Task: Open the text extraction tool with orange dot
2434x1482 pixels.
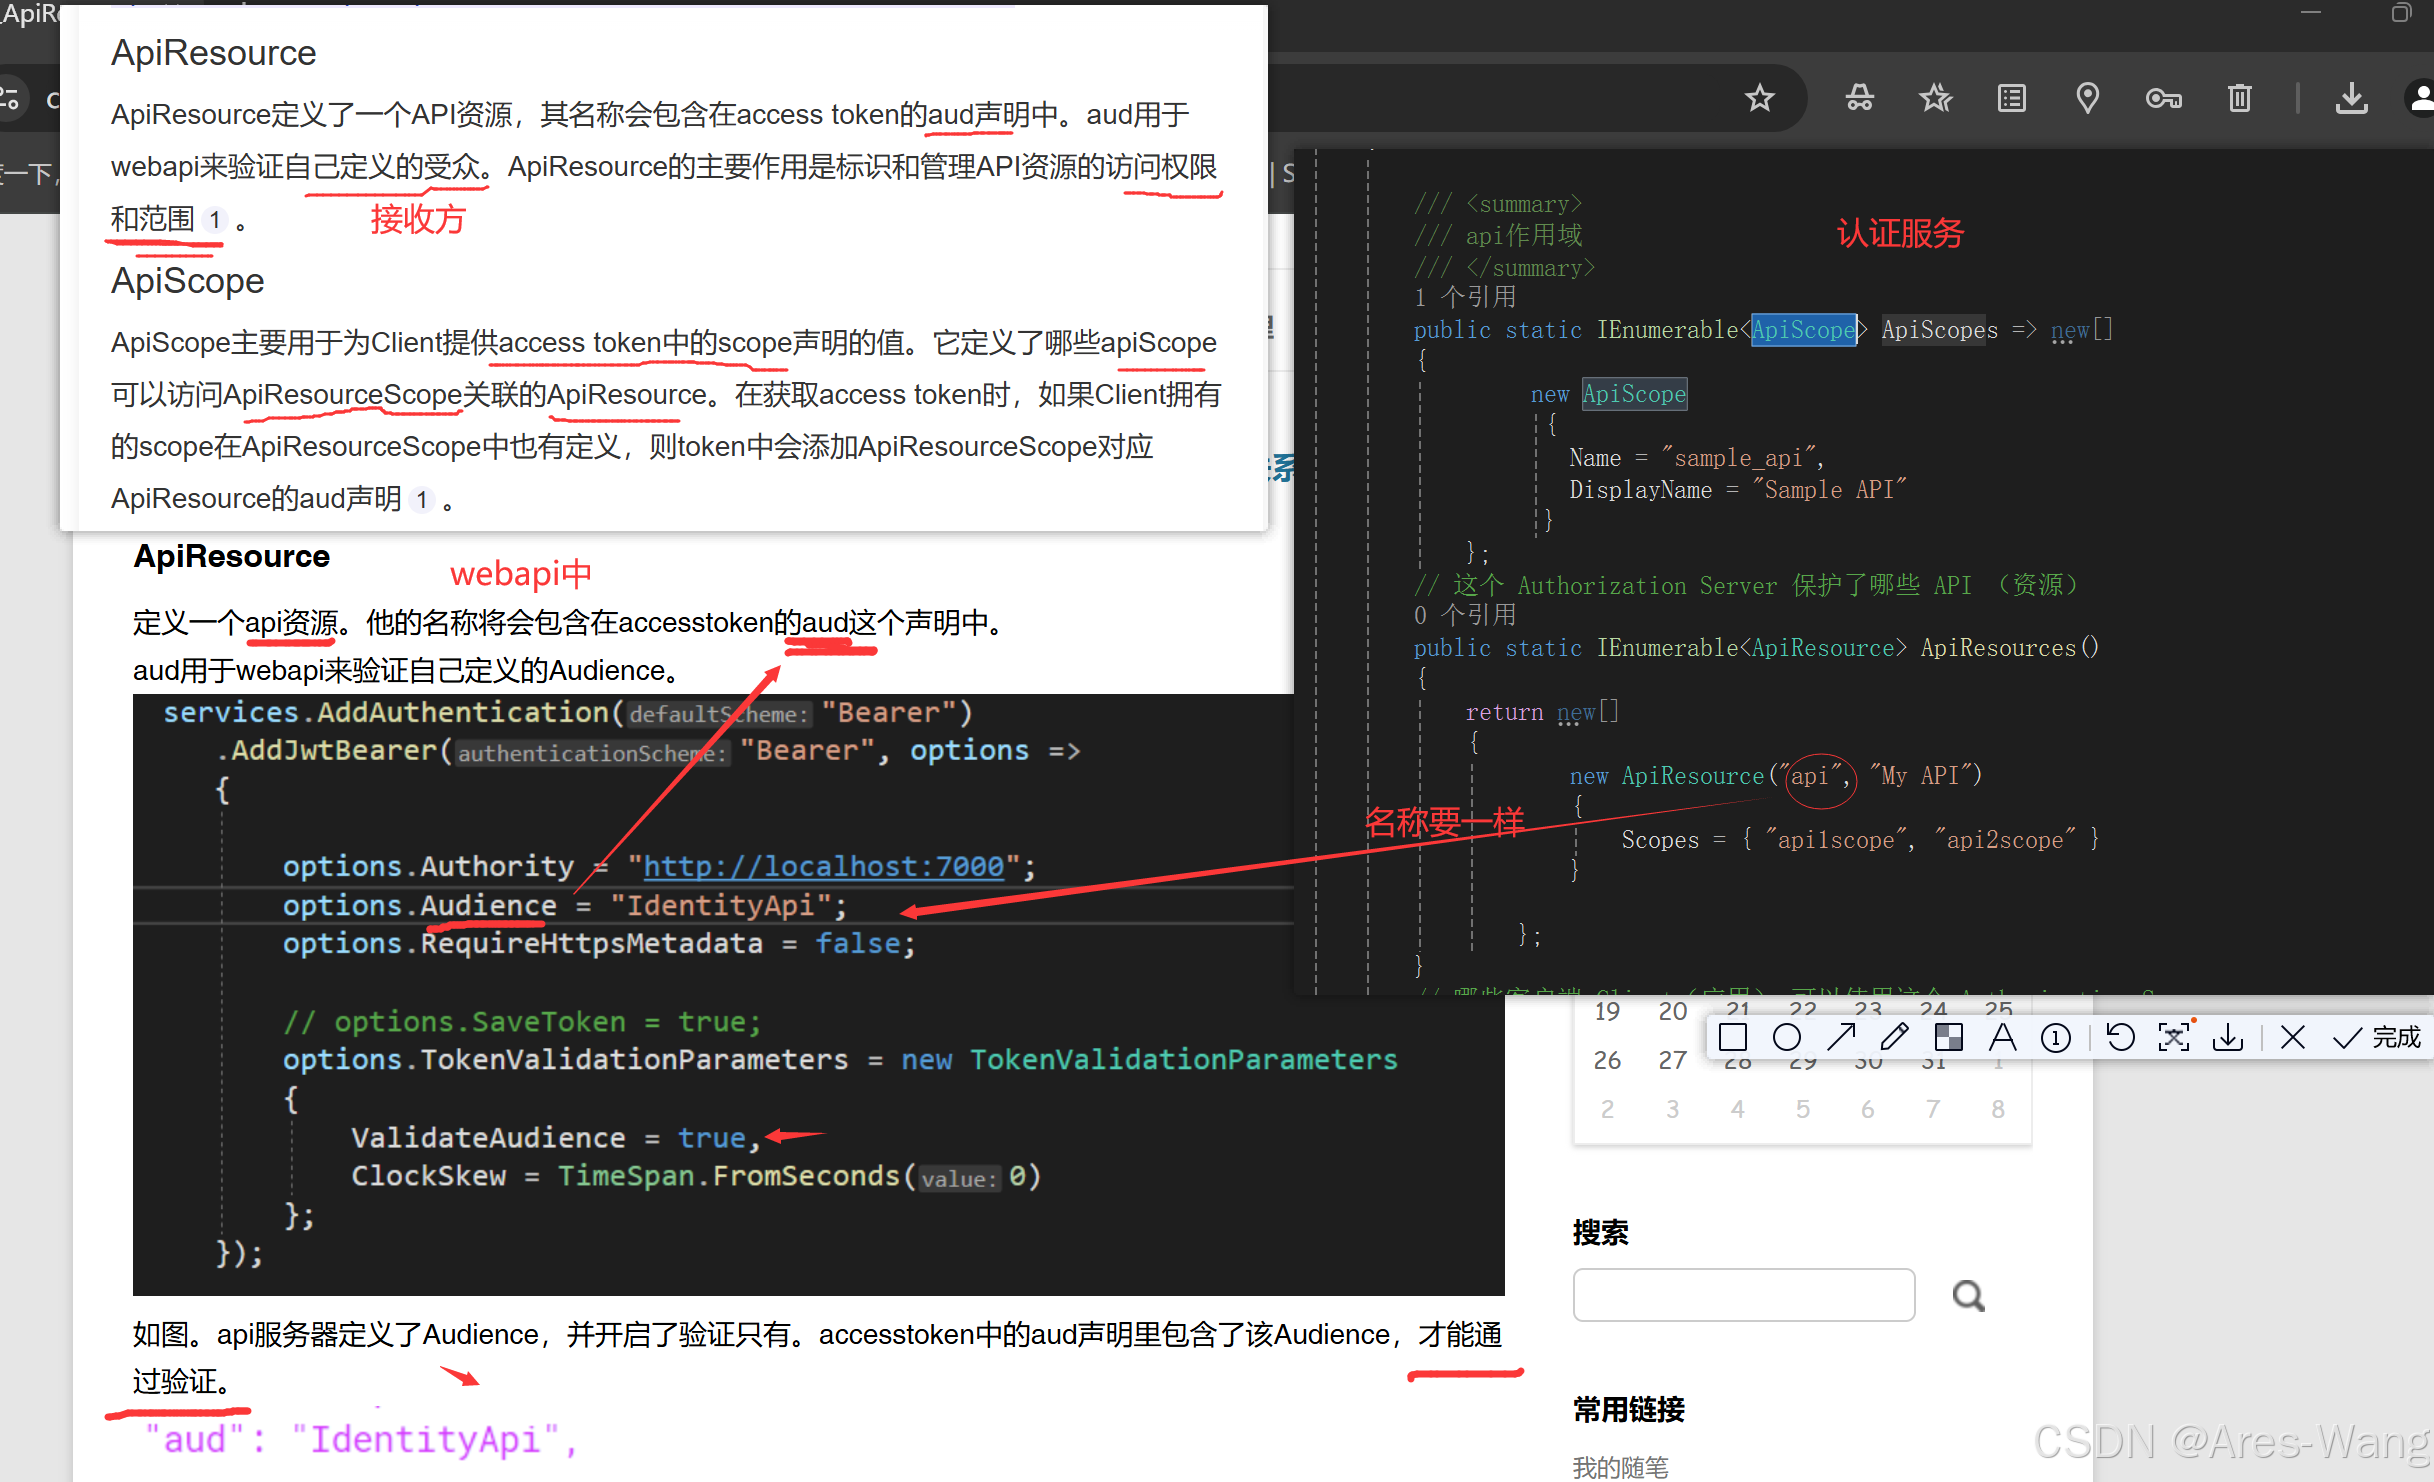Action: pos(2175,1037)
